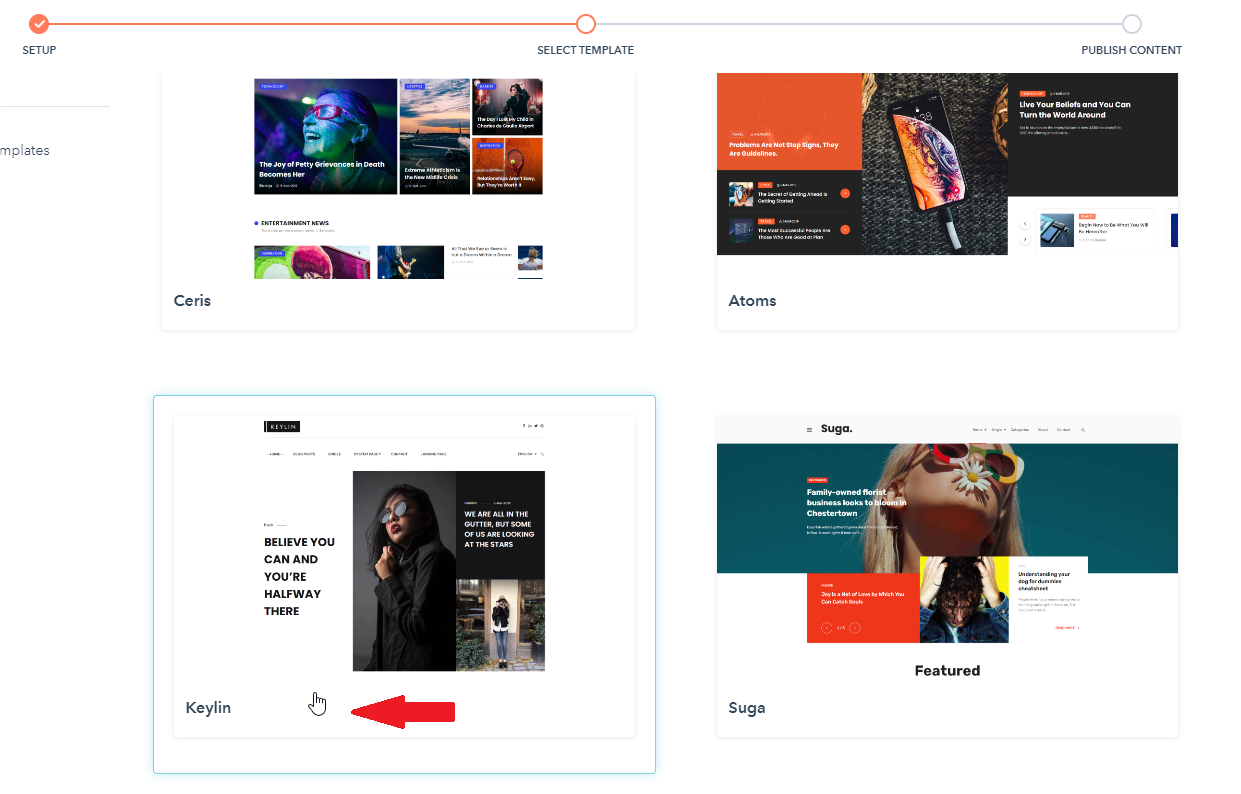1241x794 pixels.
Task: Click the right carousel arrow in Atoms preview
Action: click(1025, 240)
